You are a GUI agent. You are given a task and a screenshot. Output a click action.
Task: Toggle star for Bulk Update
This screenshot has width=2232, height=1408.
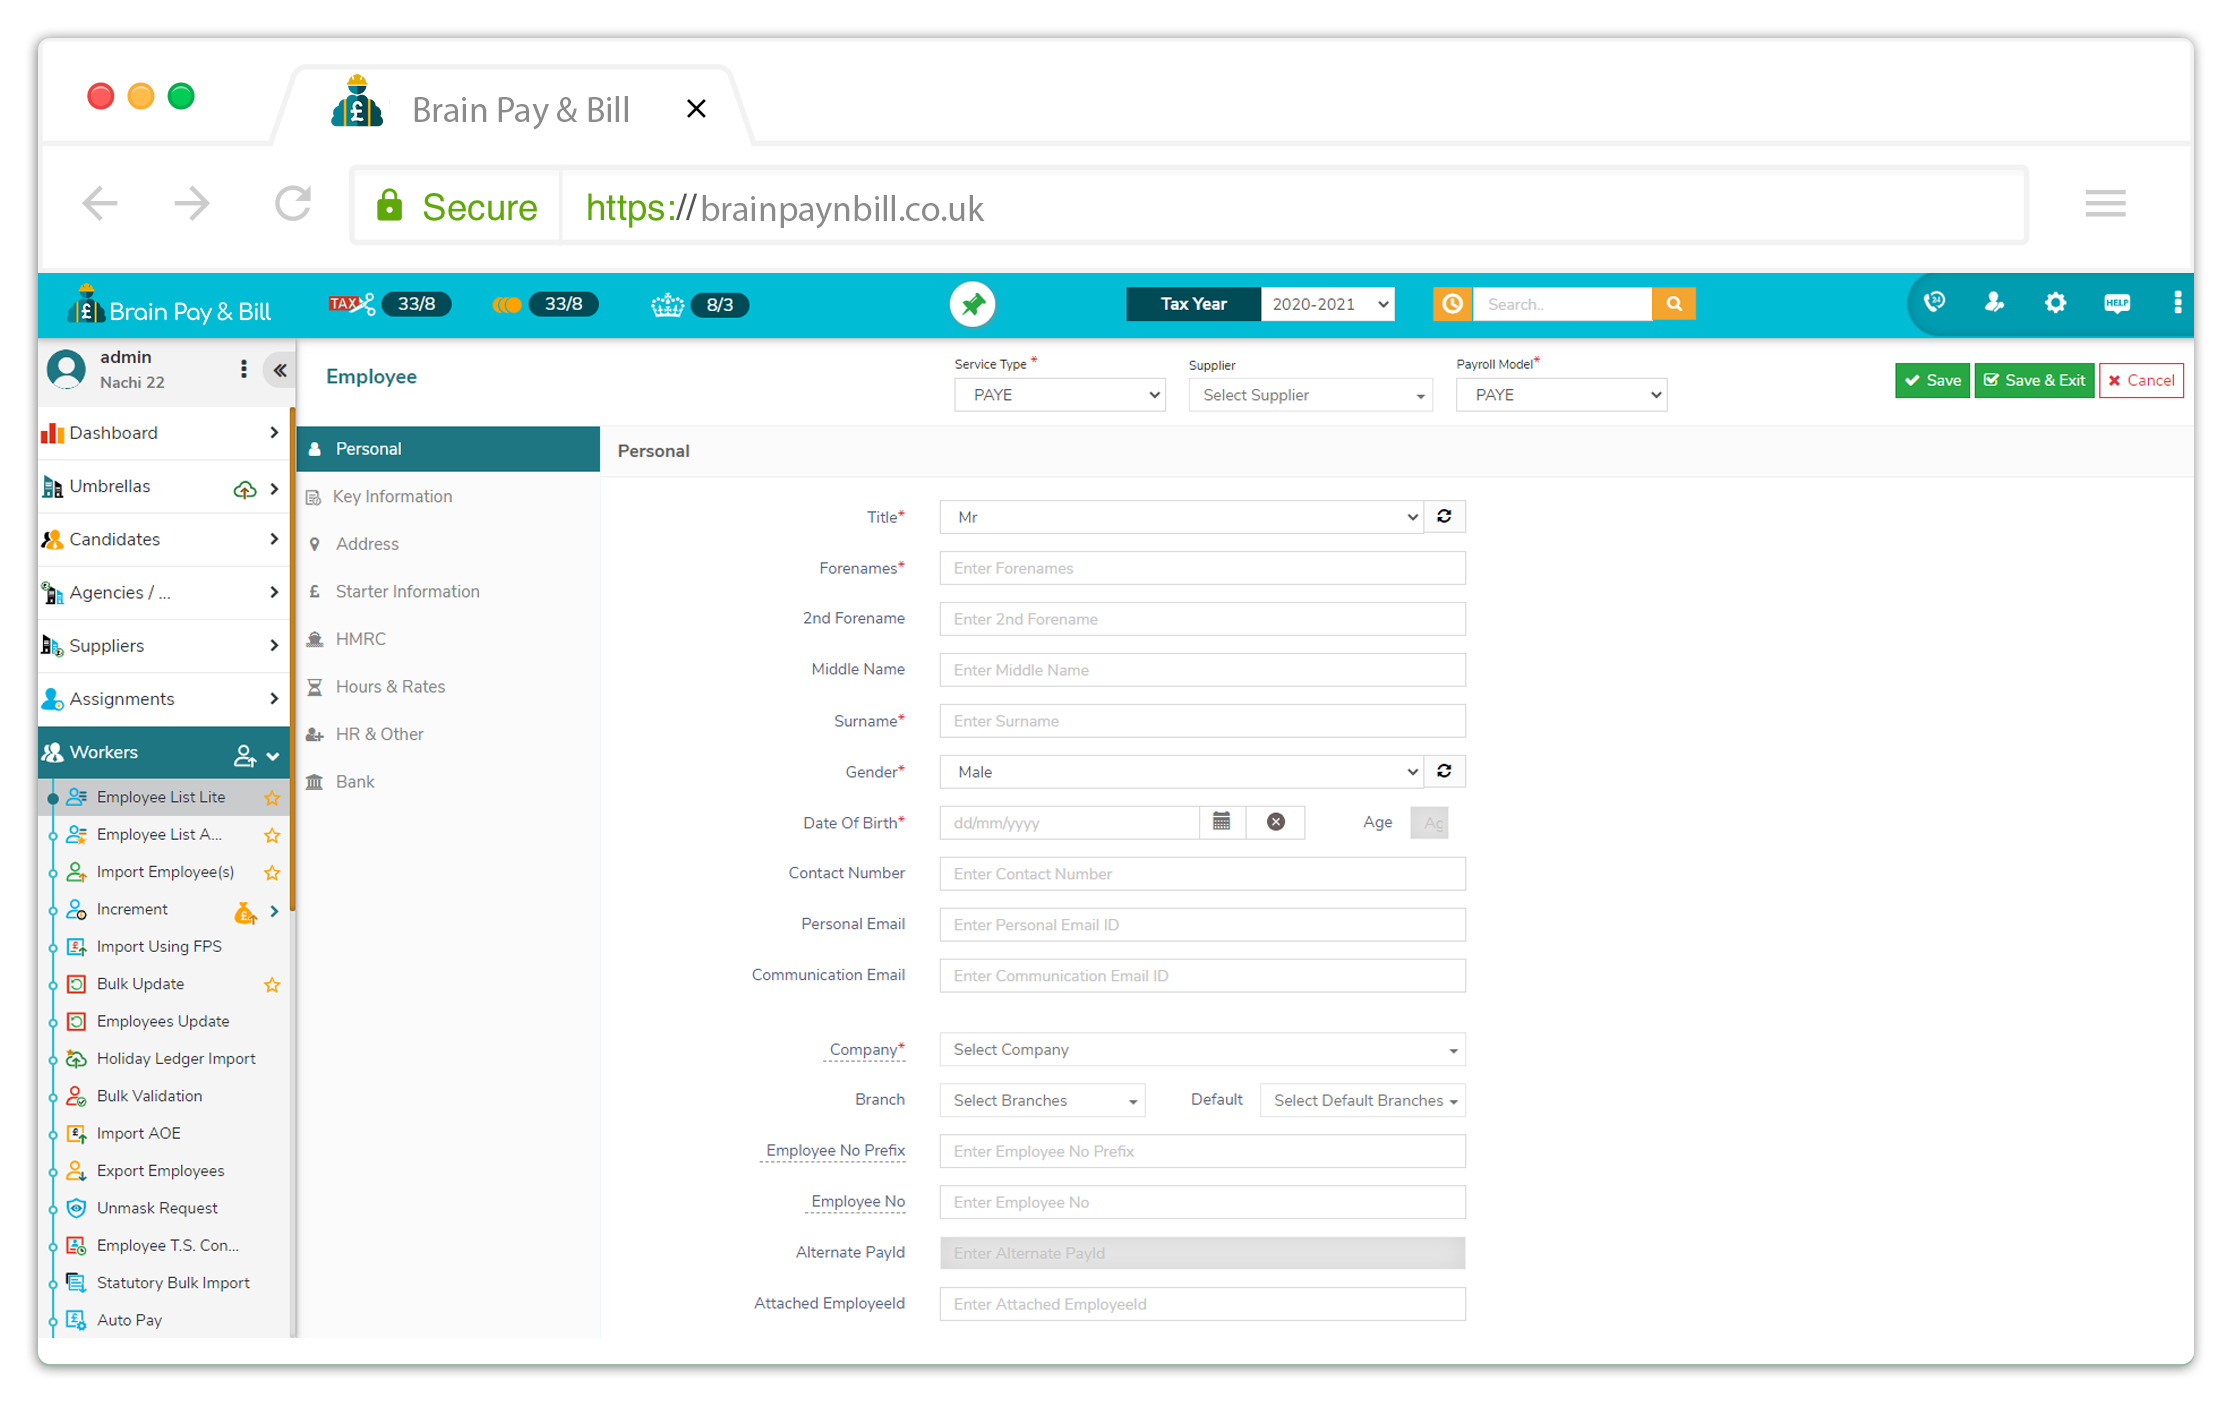(271, 985)
